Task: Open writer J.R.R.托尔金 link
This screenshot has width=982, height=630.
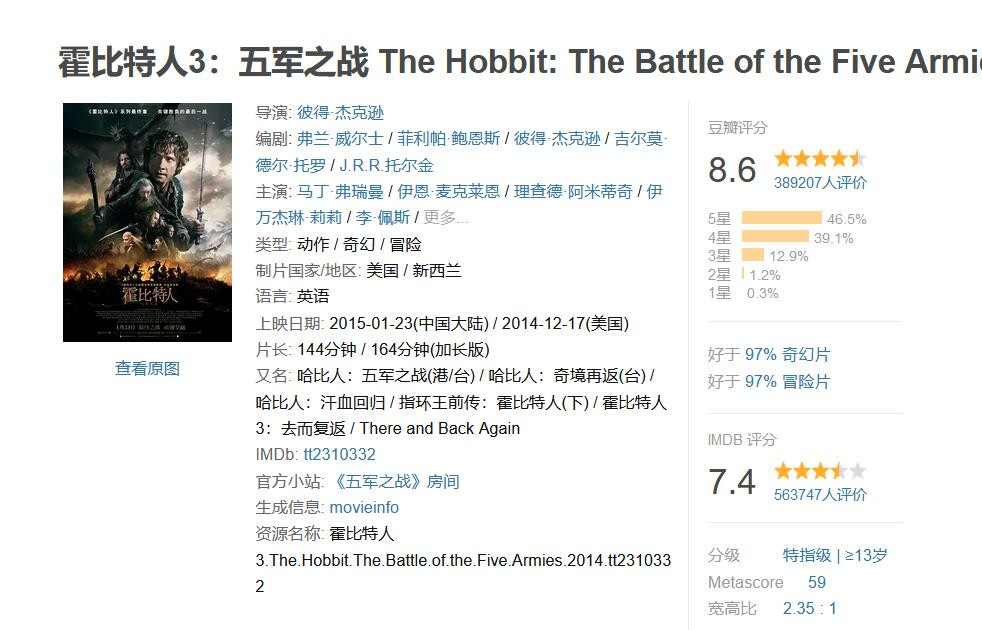Action: click(386, 165)
